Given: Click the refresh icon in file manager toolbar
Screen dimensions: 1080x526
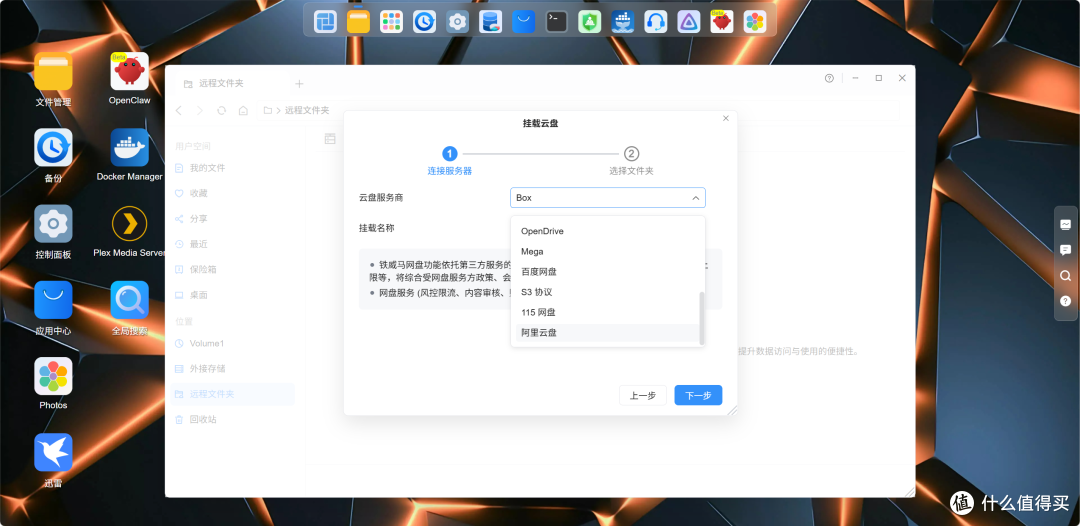Looking at the screenshot, I should (x=221, y=110).
